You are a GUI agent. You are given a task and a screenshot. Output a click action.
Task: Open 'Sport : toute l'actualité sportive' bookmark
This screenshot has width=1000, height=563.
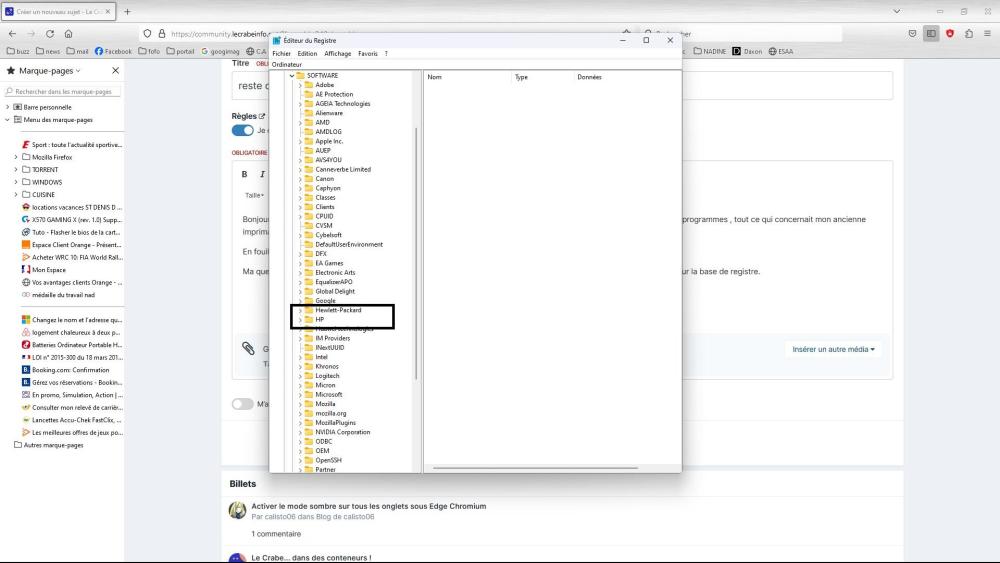71,145
